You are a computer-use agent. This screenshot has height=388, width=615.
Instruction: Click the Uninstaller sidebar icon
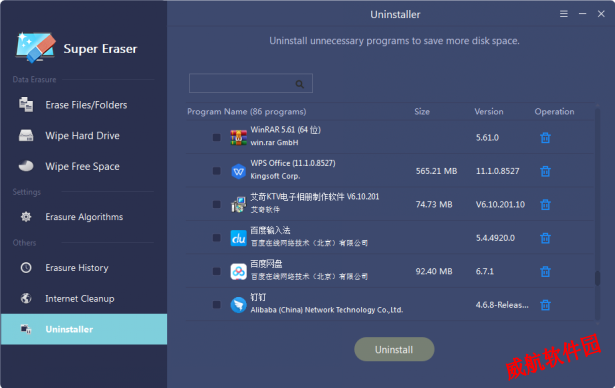(26, 329)
